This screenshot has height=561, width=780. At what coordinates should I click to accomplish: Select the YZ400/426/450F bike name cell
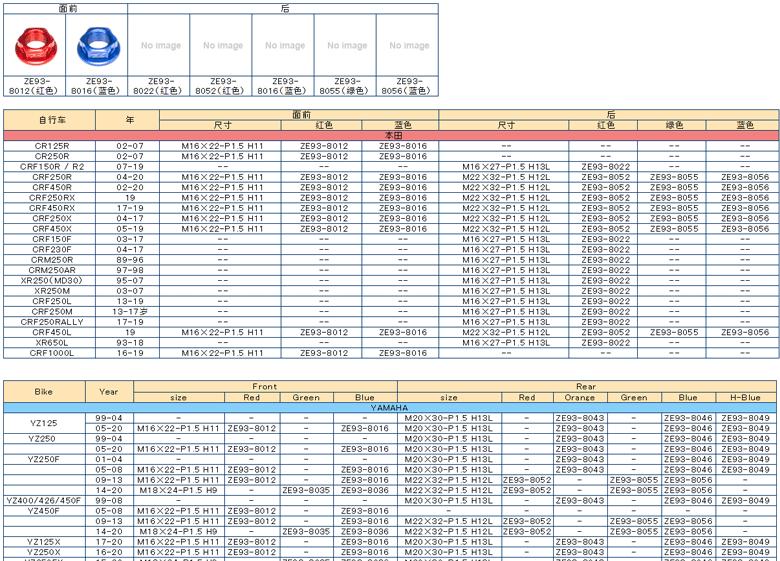click(x=44, y=501)
